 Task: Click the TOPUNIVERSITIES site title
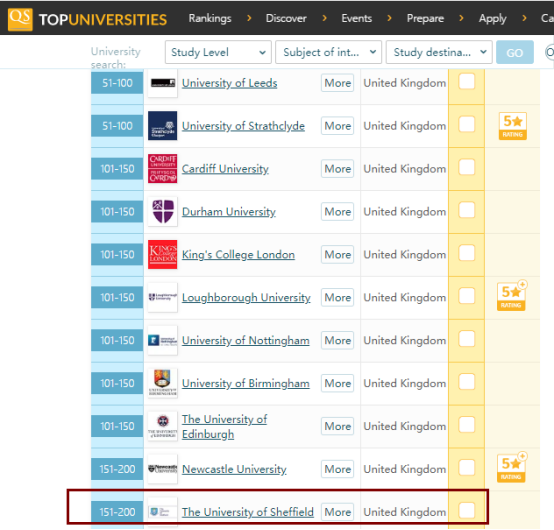tap(103, 20)
